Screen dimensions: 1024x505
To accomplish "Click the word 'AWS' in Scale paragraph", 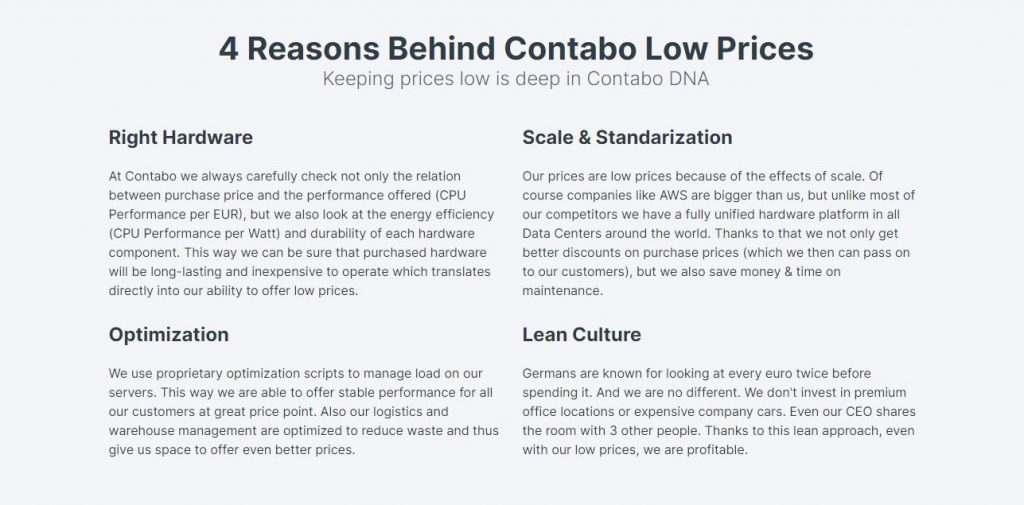I will 673,195.
